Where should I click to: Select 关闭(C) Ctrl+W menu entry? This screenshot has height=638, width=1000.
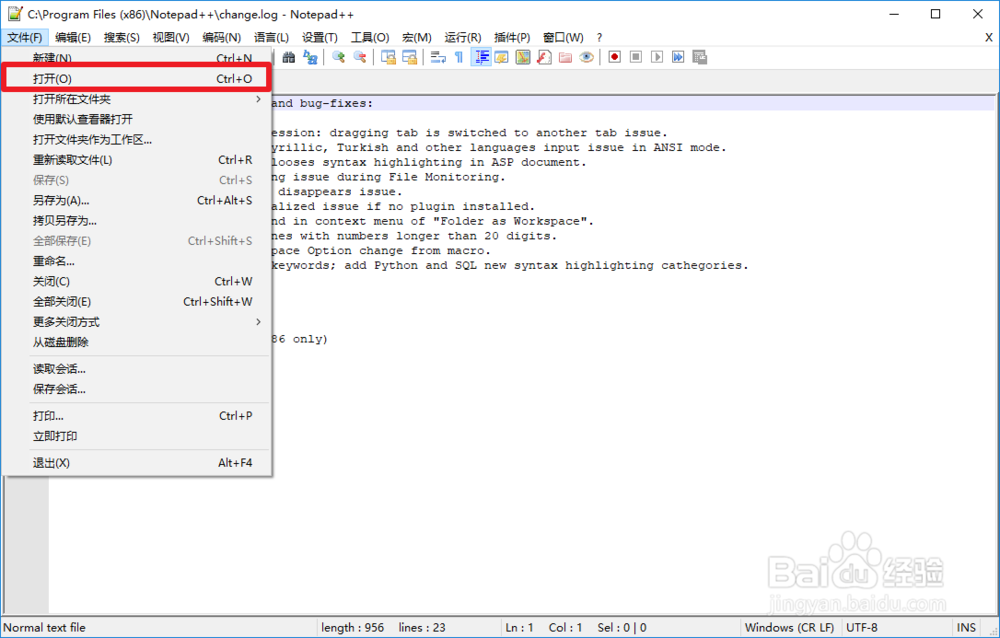(136, 281)
